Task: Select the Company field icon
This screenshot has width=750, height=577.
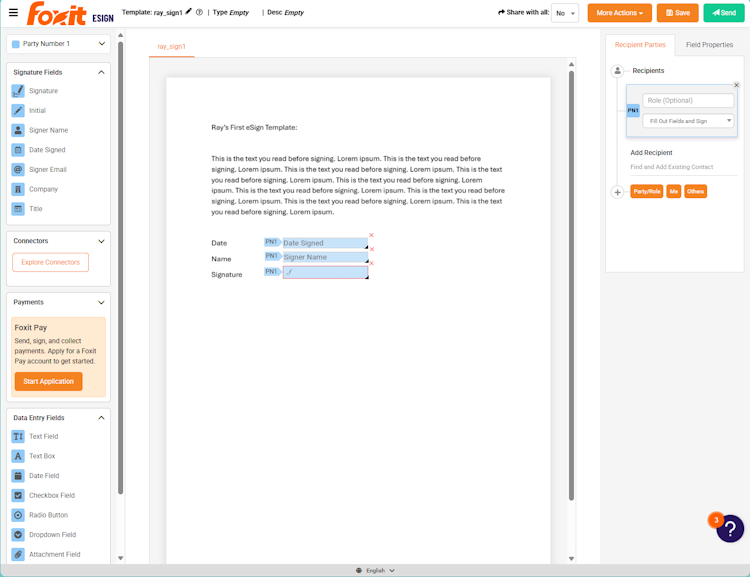Action: (x=18, y=189)
